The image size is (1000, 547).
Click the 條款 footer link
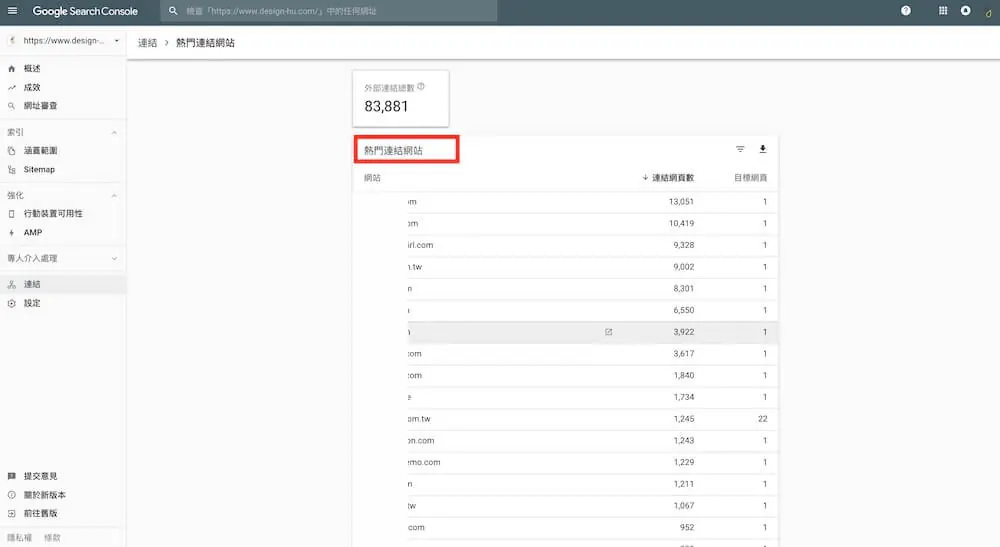click(x=52, y=537)
